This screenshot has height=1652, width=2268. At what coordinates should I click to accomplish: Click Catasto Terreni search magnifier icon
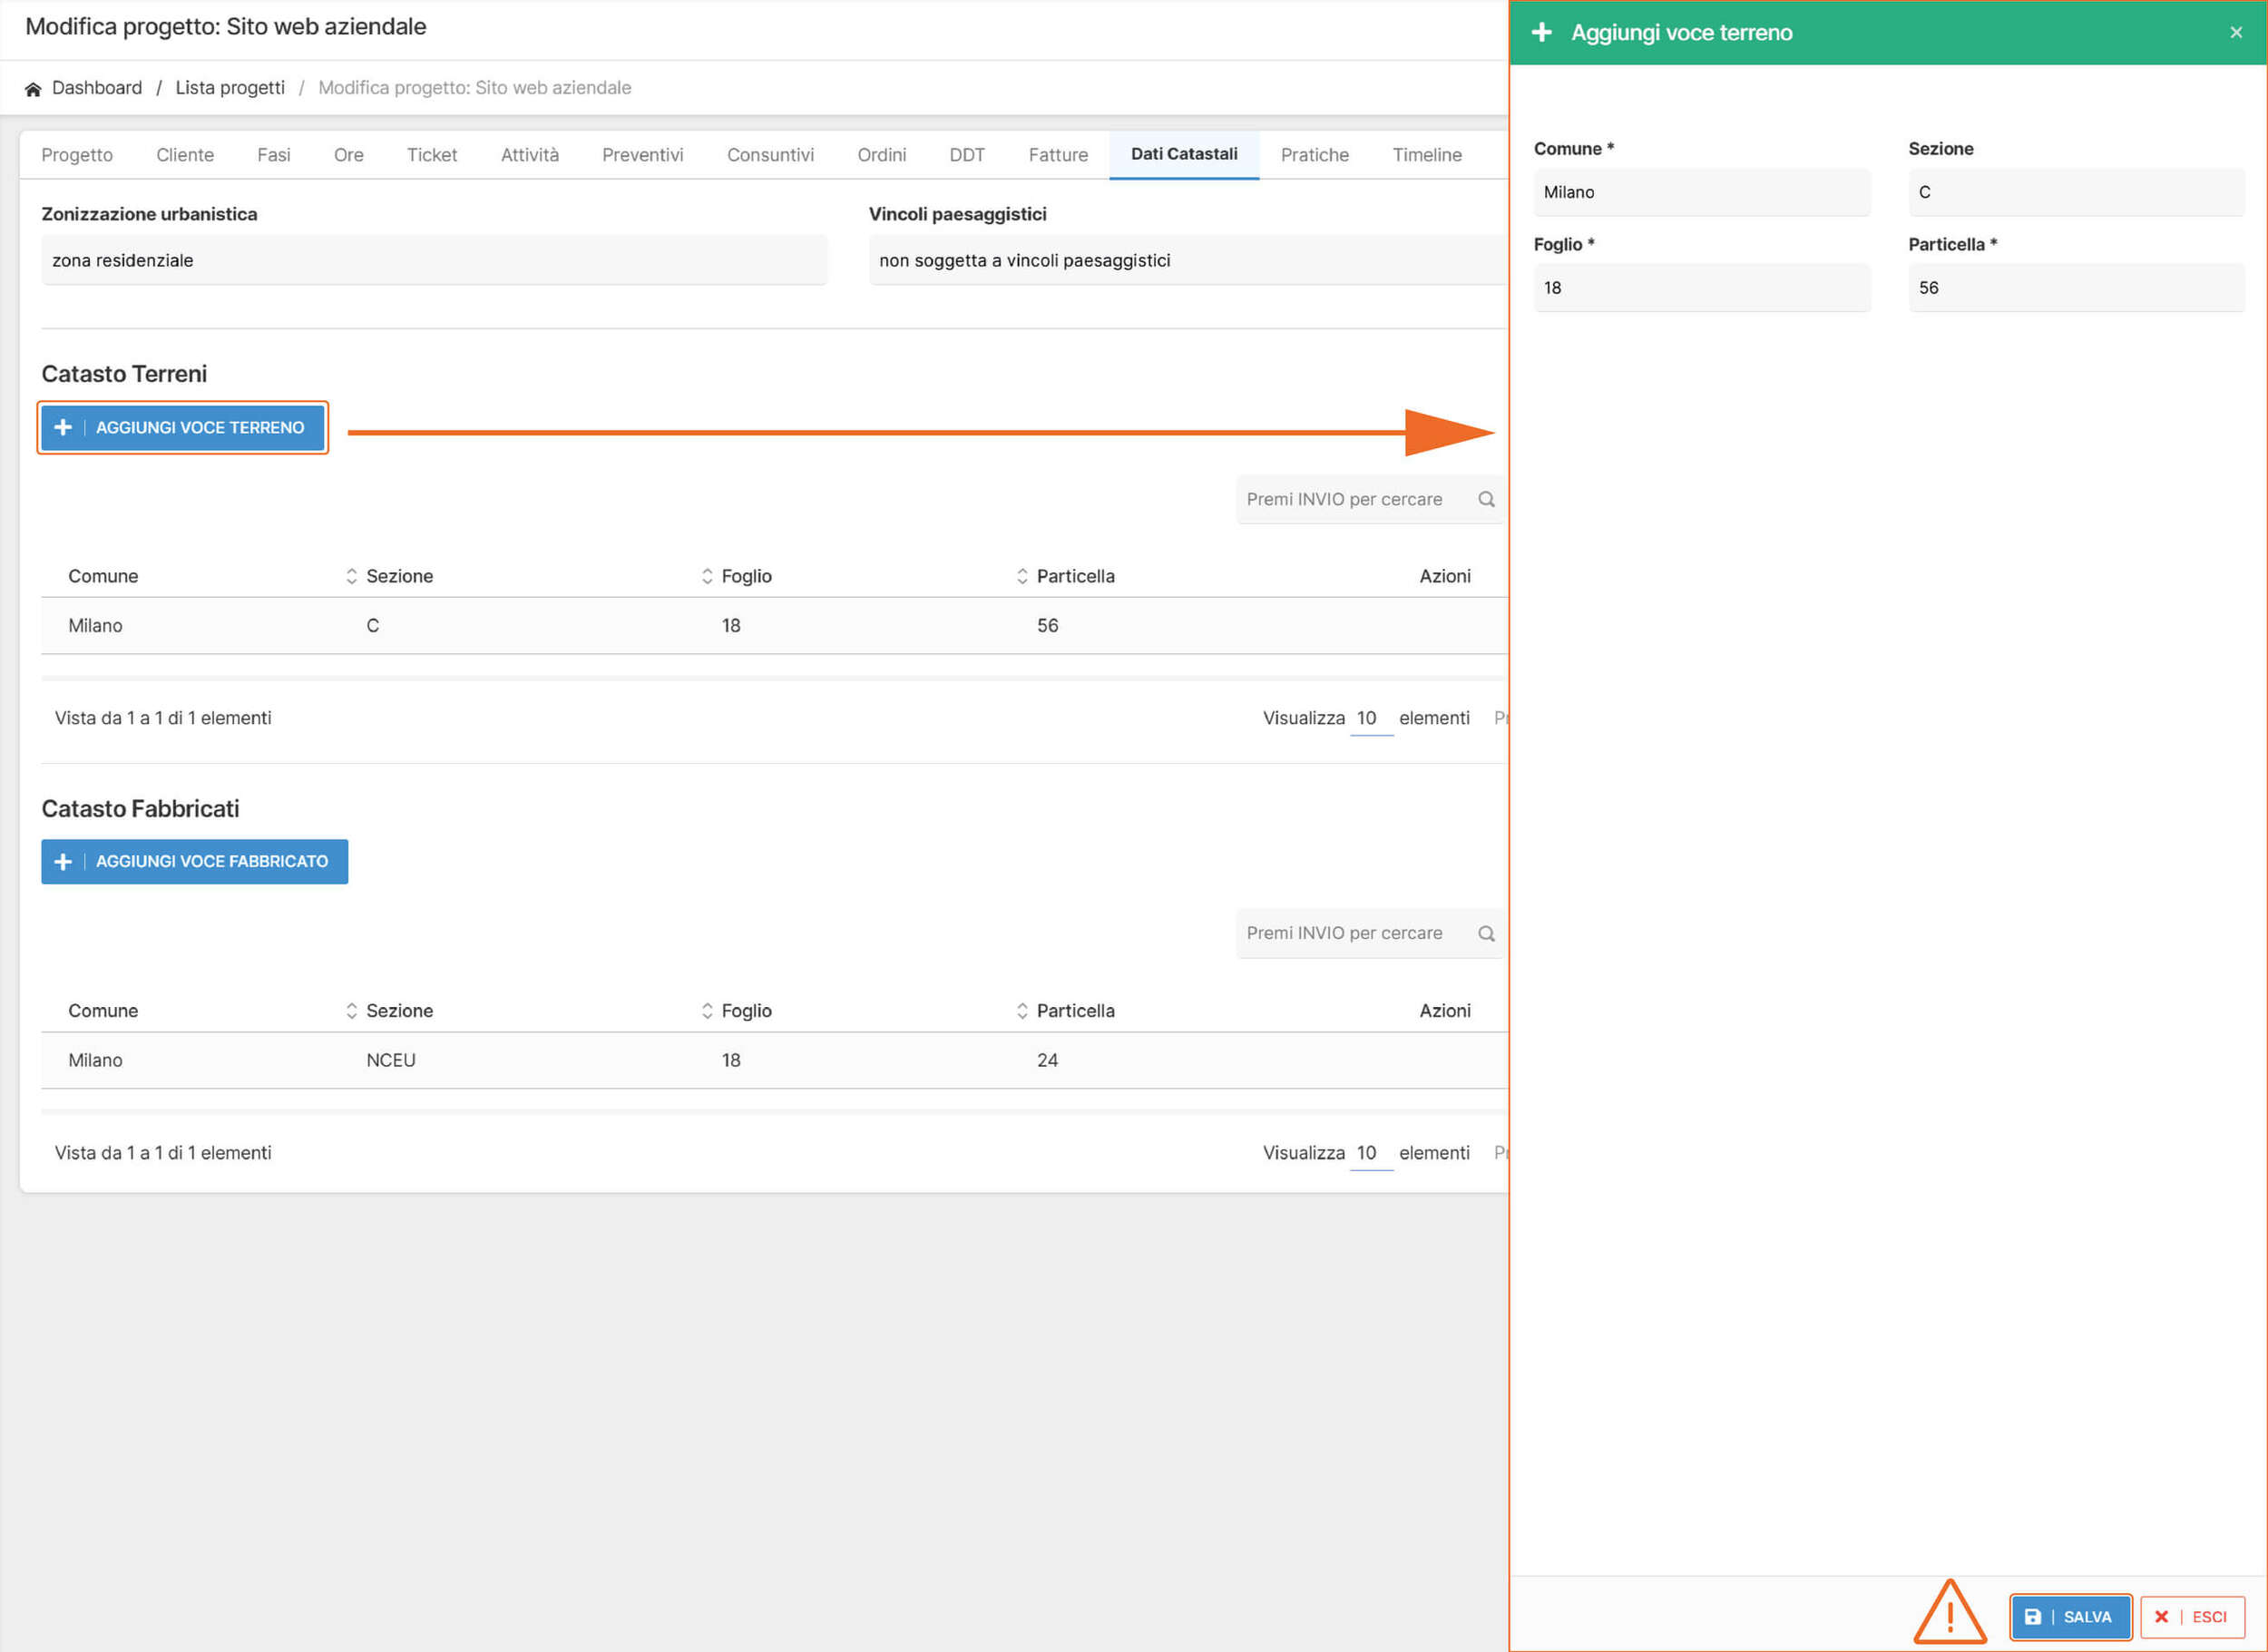coord(1486,499)
